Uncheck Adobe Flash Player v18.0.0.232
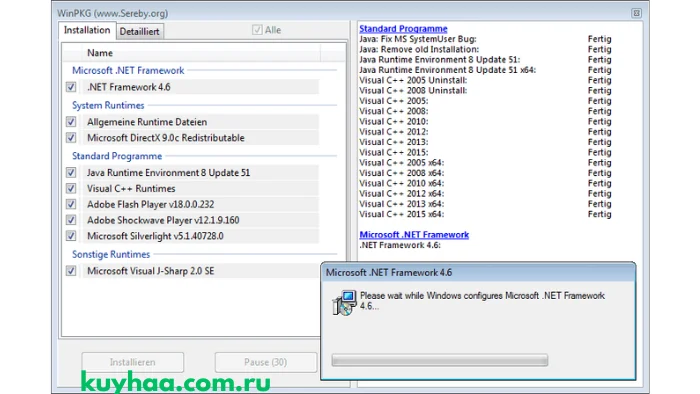This screenshot has height=394, width=700. (71, 204)
